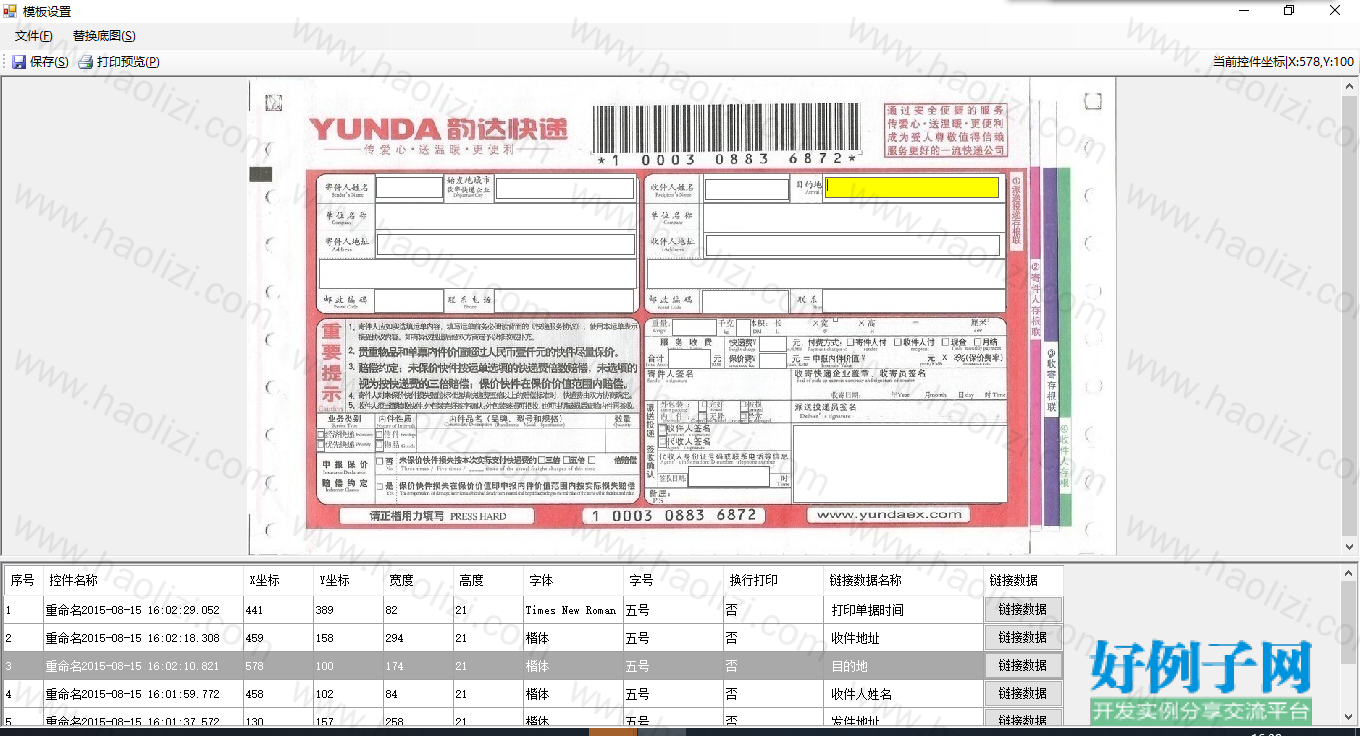Click the 宽度 cell showing 82
The width and height of the screenshot is (1360, 736).
pos(418,610)
